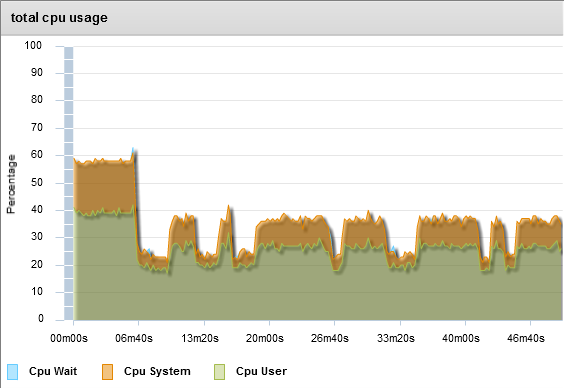Select the 46m40s time axis label
This screenshot has width=564, height=388.
click(x=526, y=338)
